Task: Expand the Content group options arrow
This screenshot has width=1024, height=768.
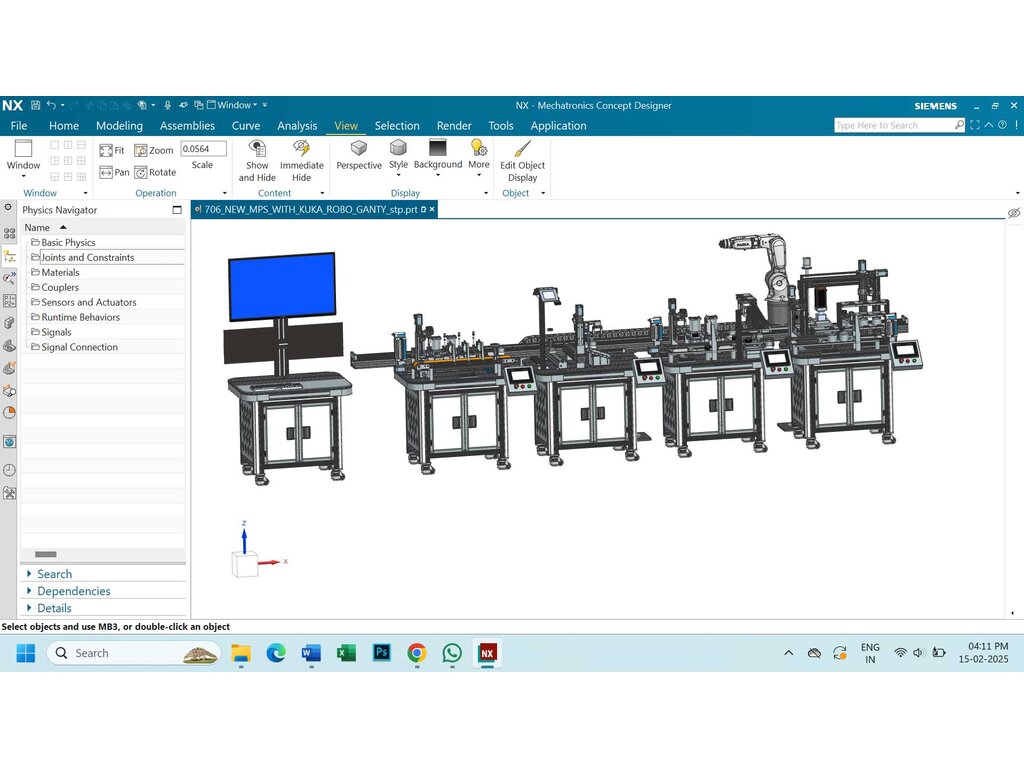Action: [x=322, y=193]
